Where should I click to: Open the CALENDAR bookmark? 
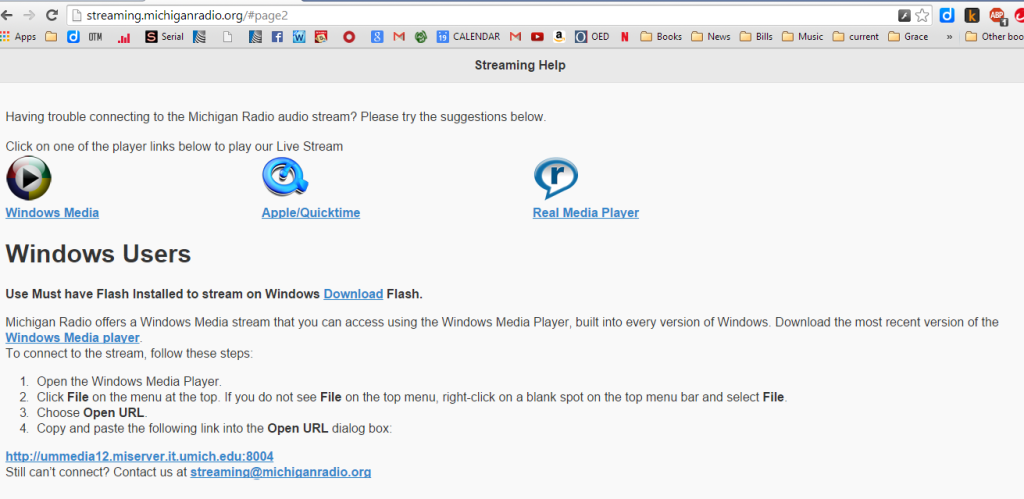pyautogui.click(x=468, y=37)
